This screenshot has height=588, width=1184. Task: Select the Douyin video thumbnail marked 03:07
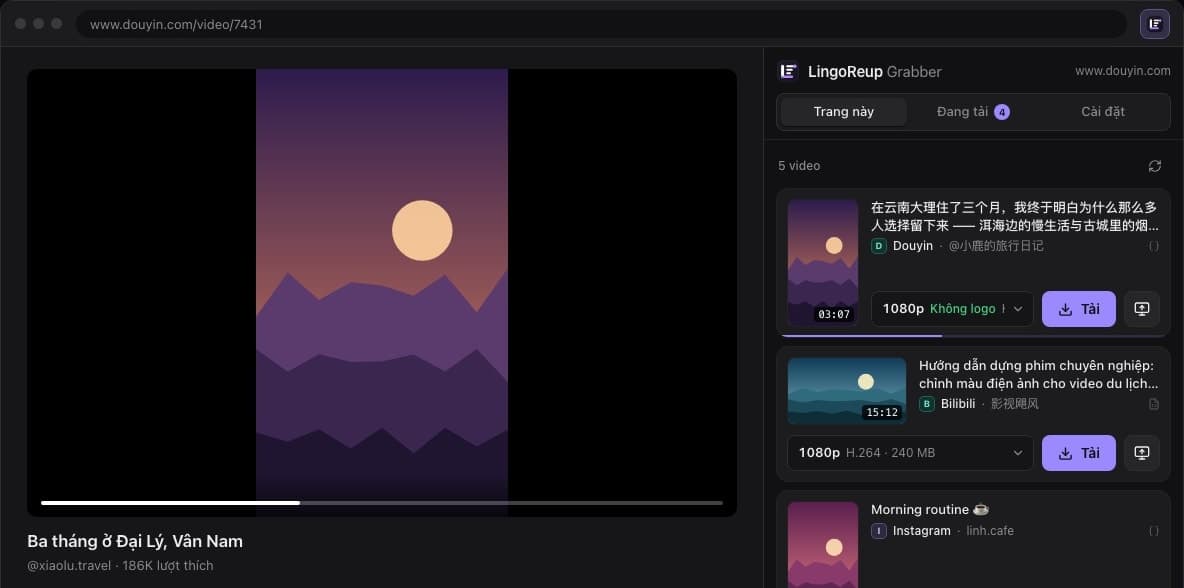823,263
